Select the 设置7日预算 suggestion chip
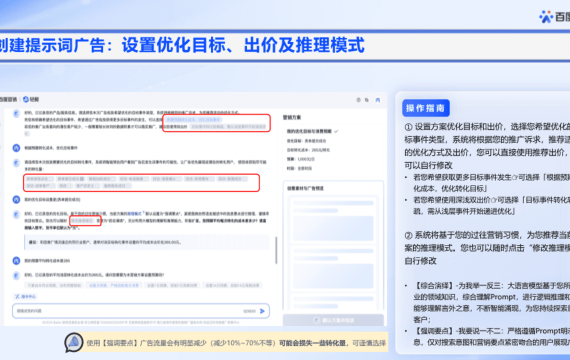 tap(171, 285)
